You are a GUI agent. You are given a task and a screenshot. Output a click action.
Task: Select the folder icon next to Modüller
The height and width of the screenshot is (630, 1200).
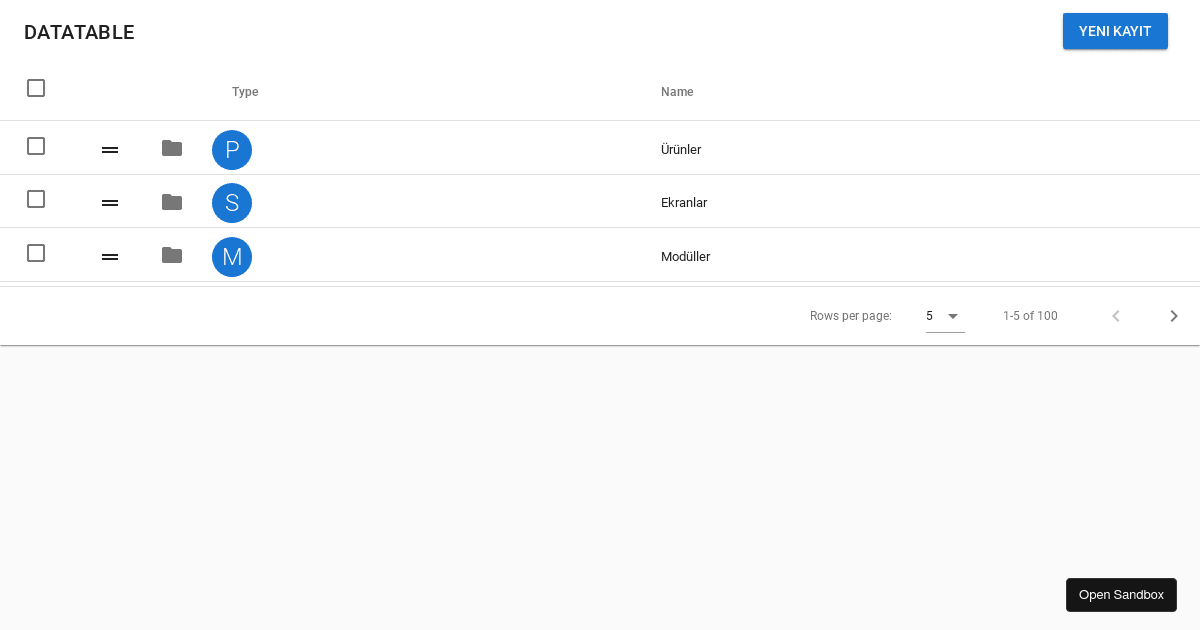pos(172,255)
